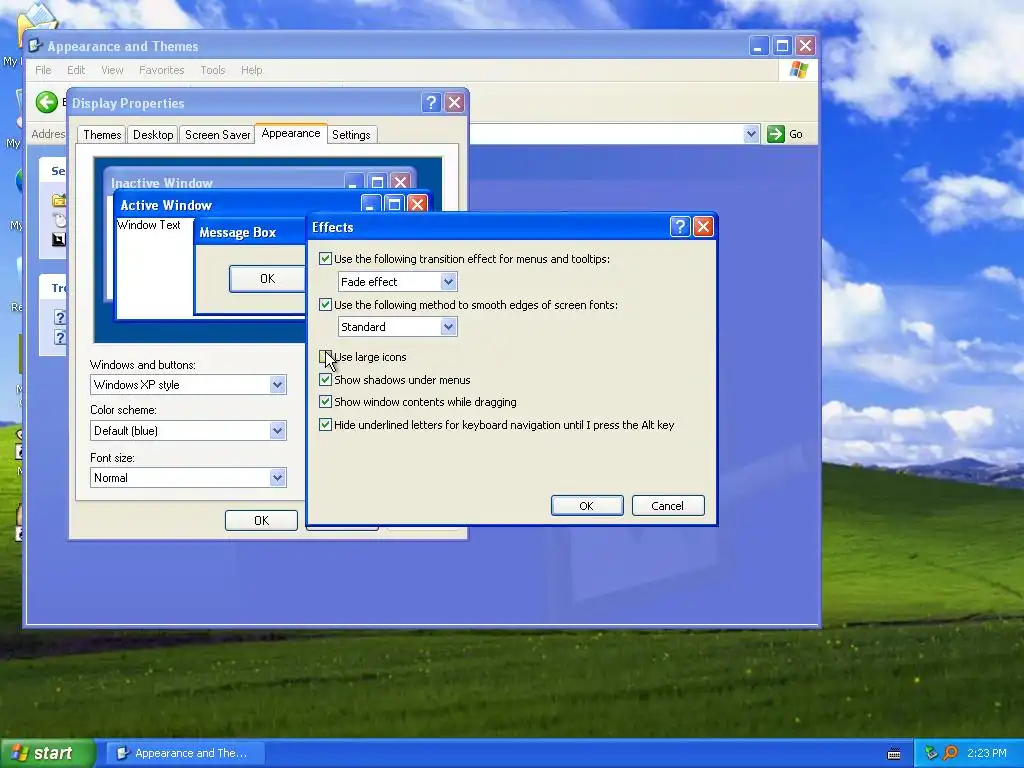Uncheck the transition effect for menus checkbox
The width and height of the screenshot is (1024, 768).
pyautogui.click(x=325, y=259)
